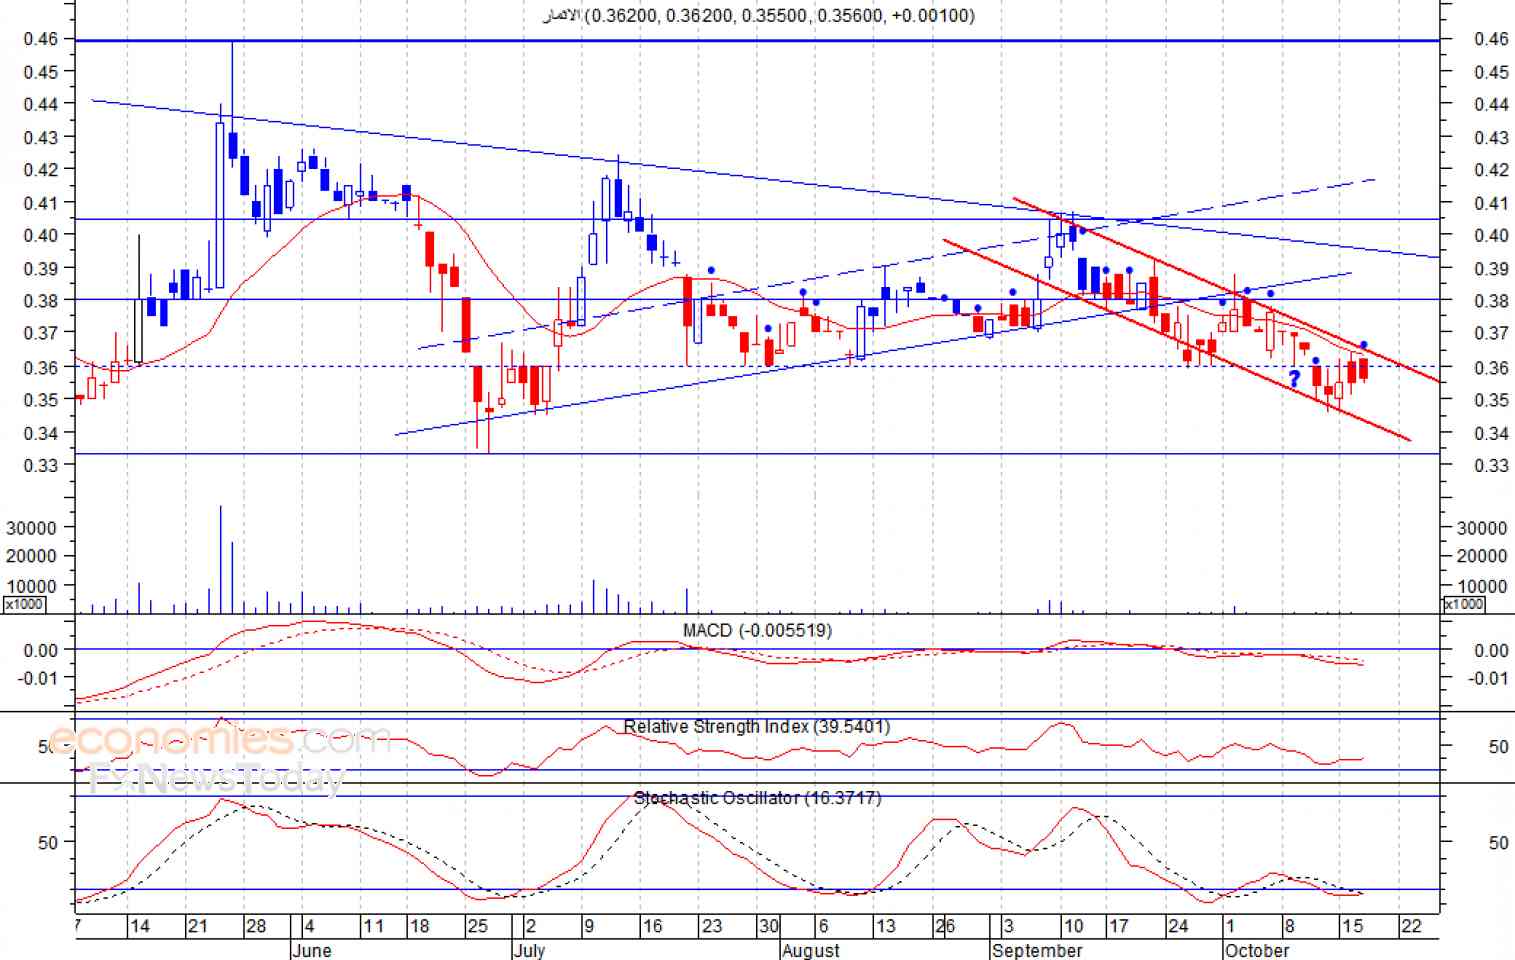Click 0.38 on the right price axis
1515x960 pixels.
(1491, 301)
